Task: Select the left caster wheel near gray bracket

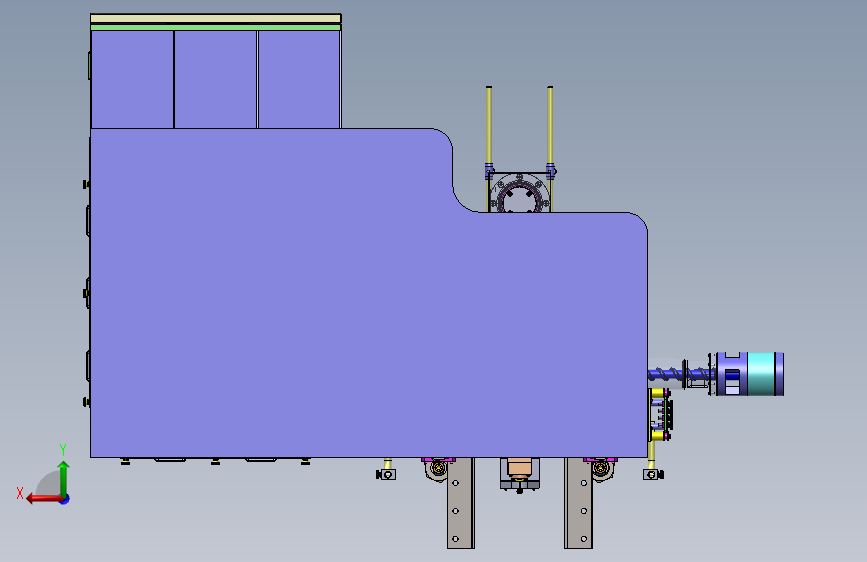Action: [x=438, y=470]
